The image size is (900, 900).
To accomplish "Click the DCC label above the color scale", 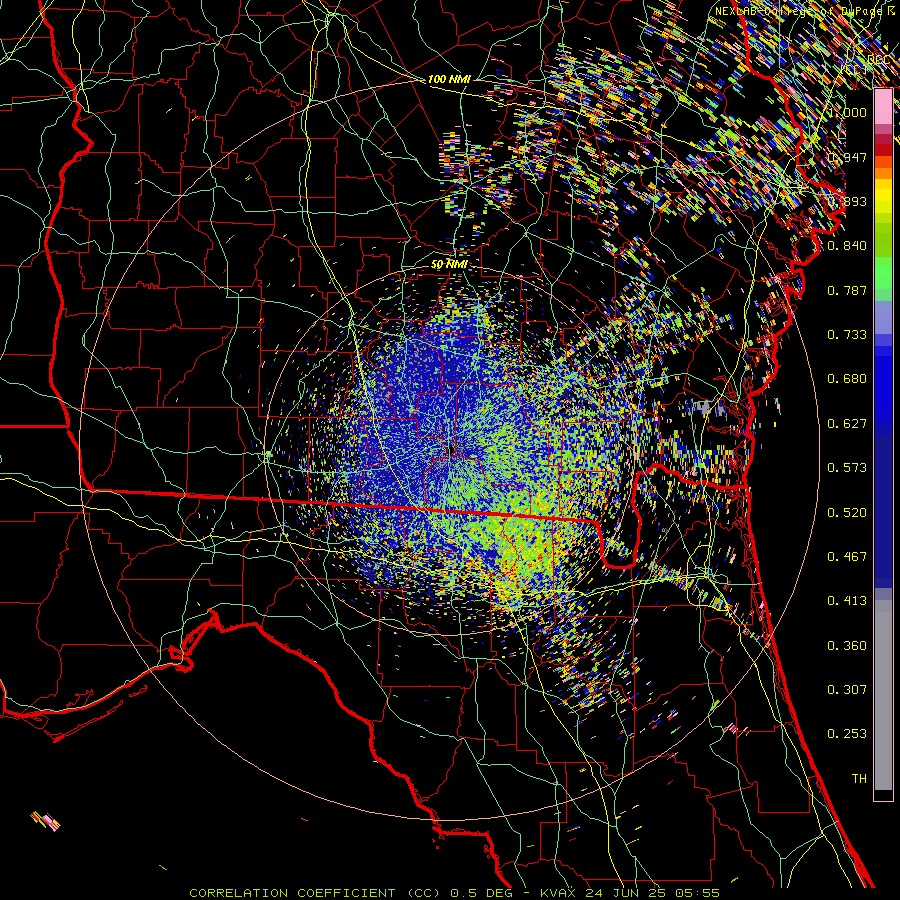I will pos(878,60).
